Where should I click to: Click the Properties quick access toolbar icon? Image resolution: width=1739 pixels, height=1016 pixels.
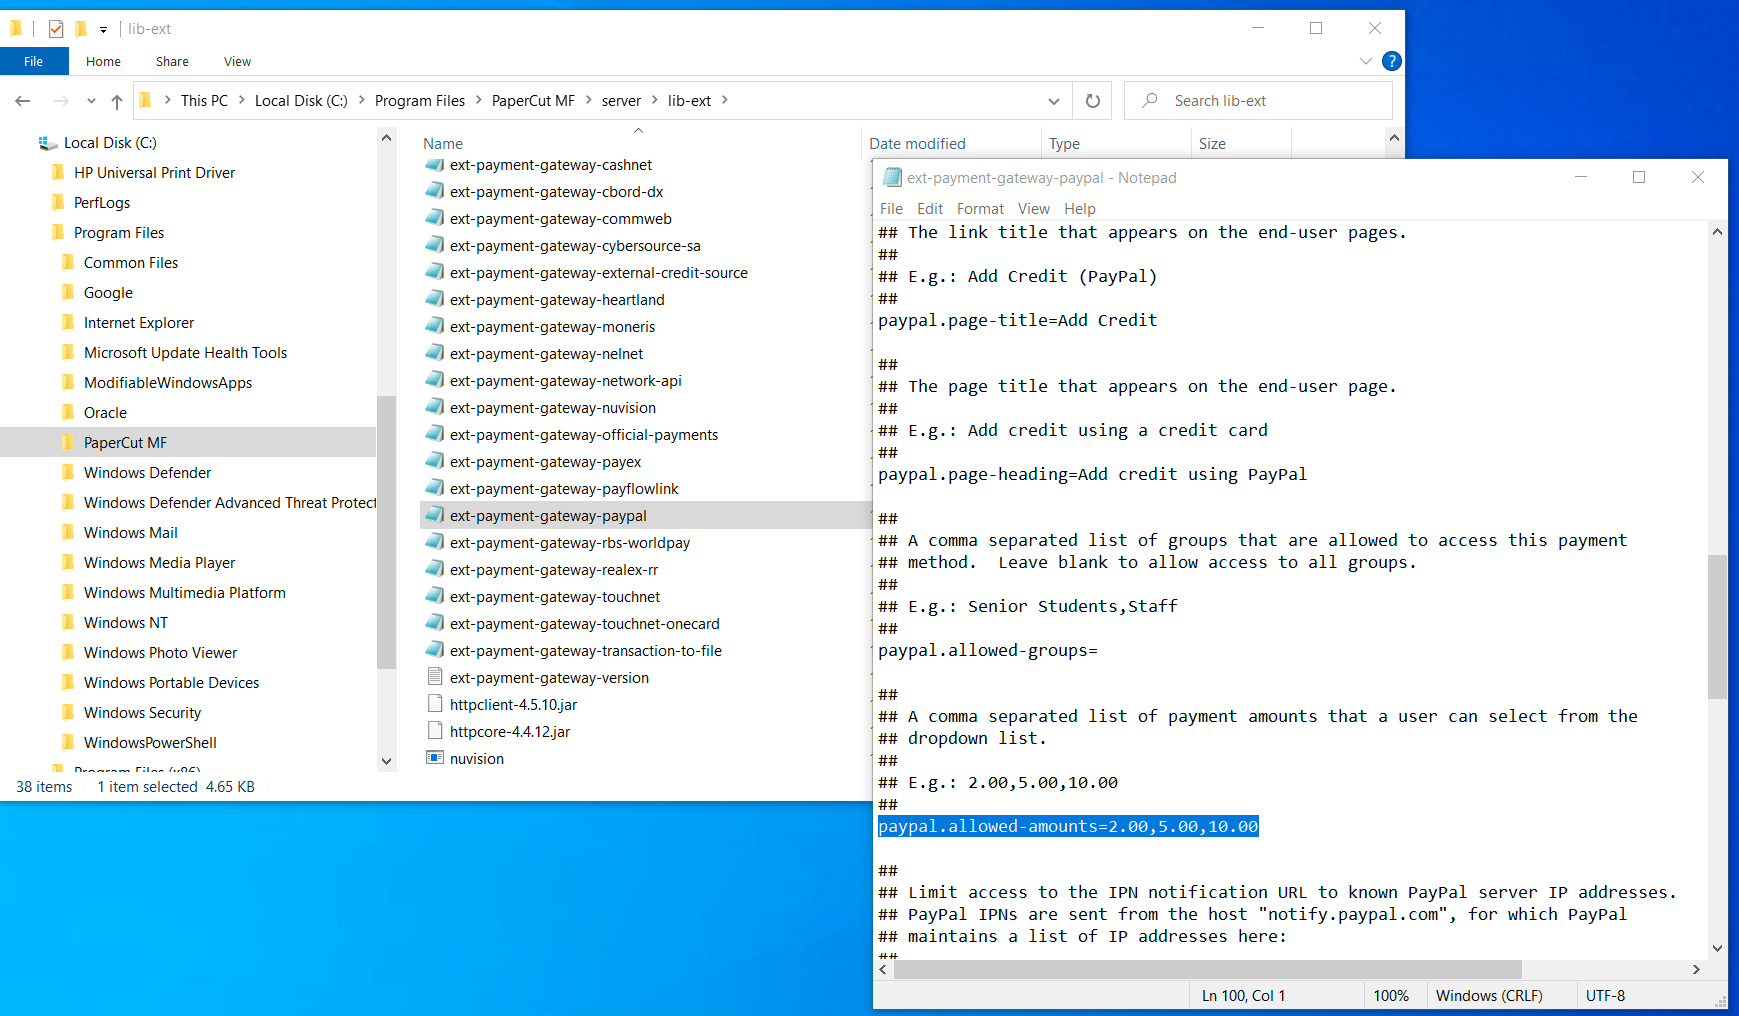click(x=56, y=29)
